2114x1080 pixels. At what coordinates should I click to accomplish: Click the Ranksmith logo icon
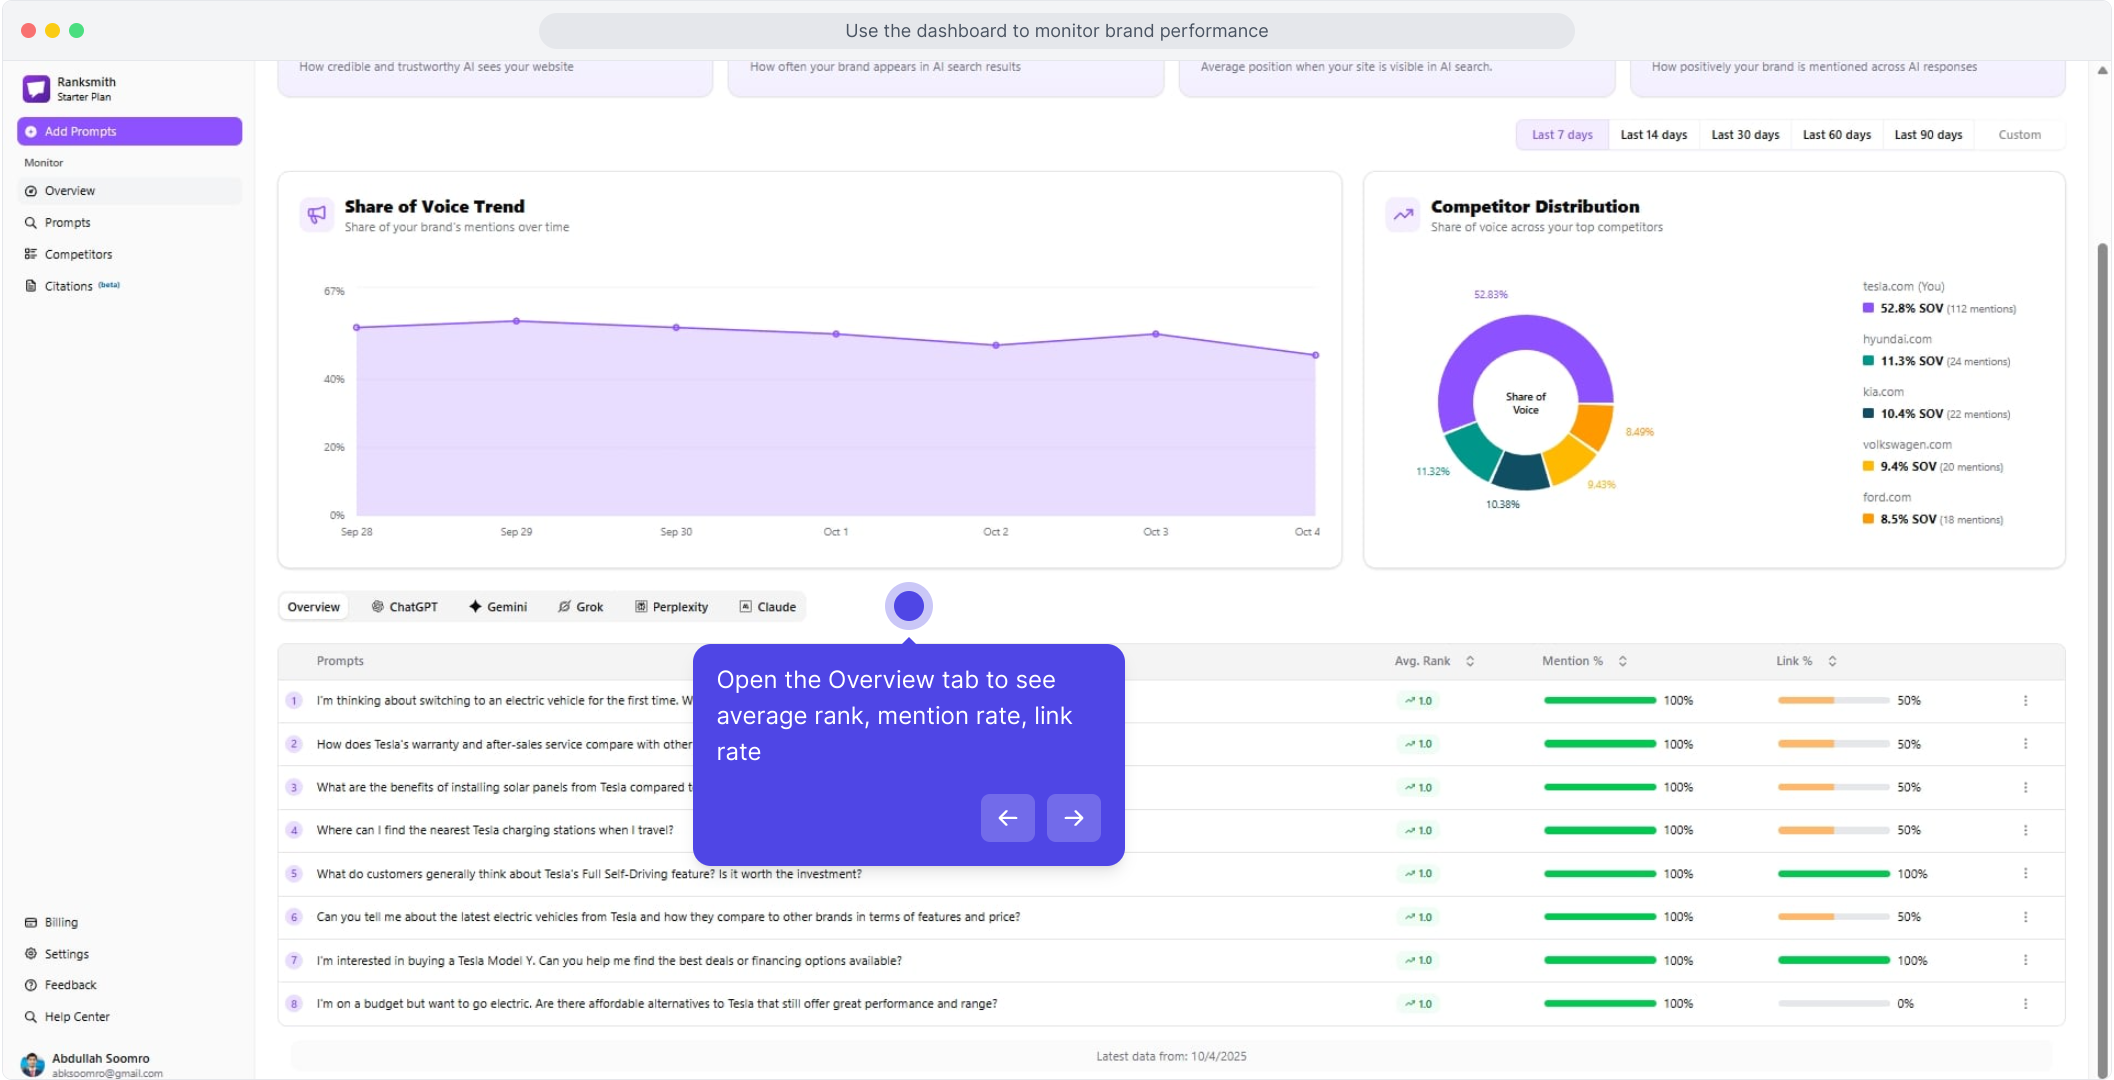tap(36, 89)
